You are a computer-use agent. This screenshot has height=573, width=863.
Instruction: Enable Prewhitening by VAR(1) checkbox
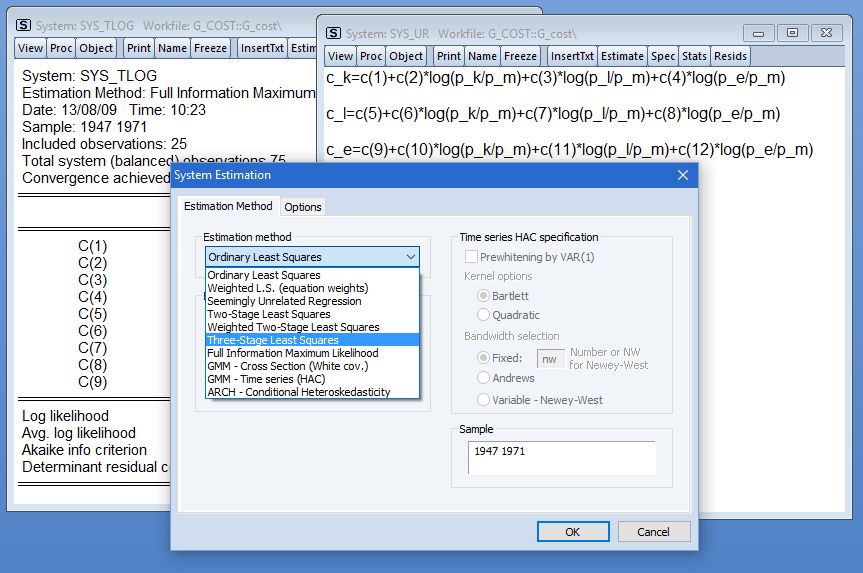(485, 257)
